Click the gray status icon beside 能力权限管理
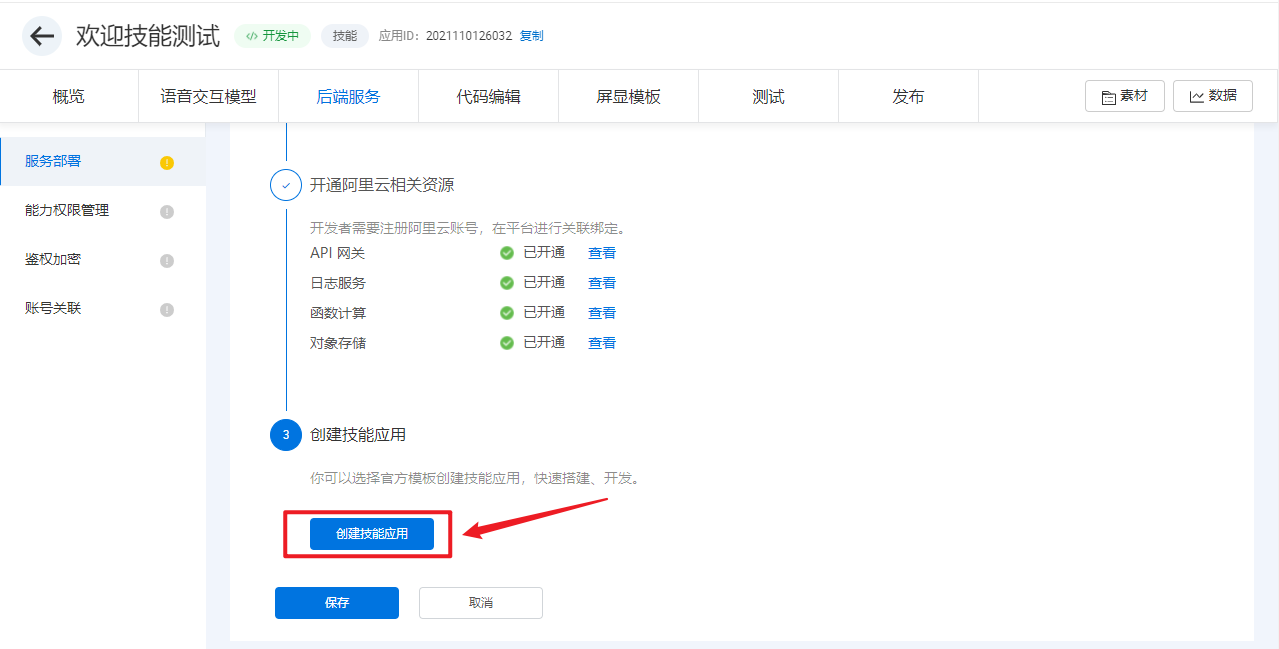The image size is (1279, 649). pos(167,211)
